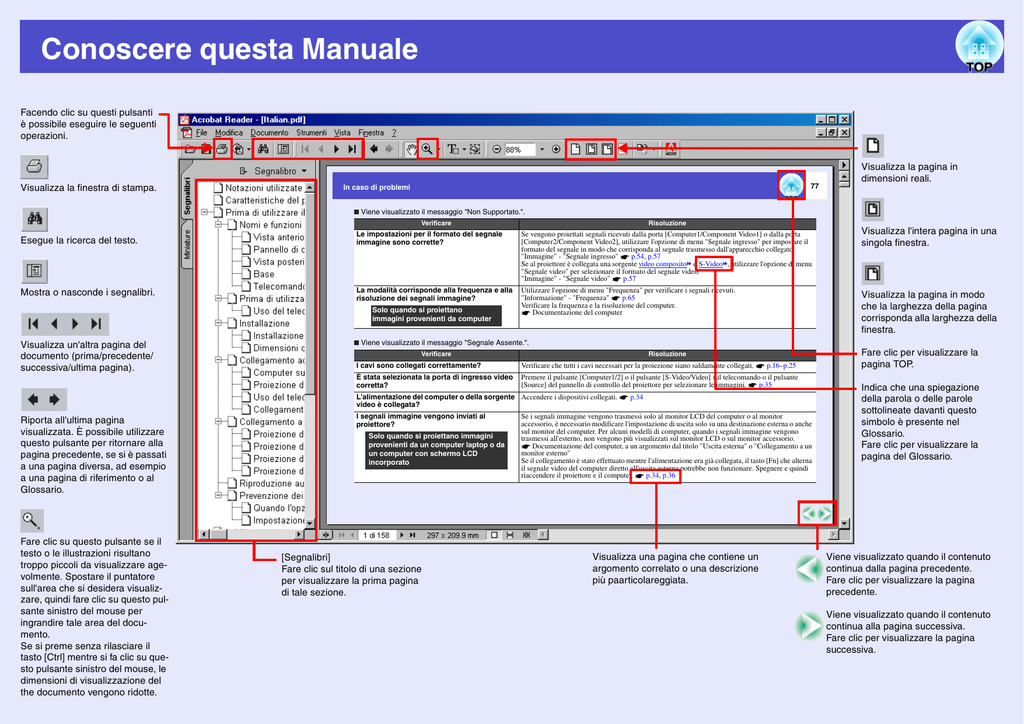This screenshot has width=1024, height=724.
Task: Click the TOP icon inside the PDF page
Action: click(791, 185)
